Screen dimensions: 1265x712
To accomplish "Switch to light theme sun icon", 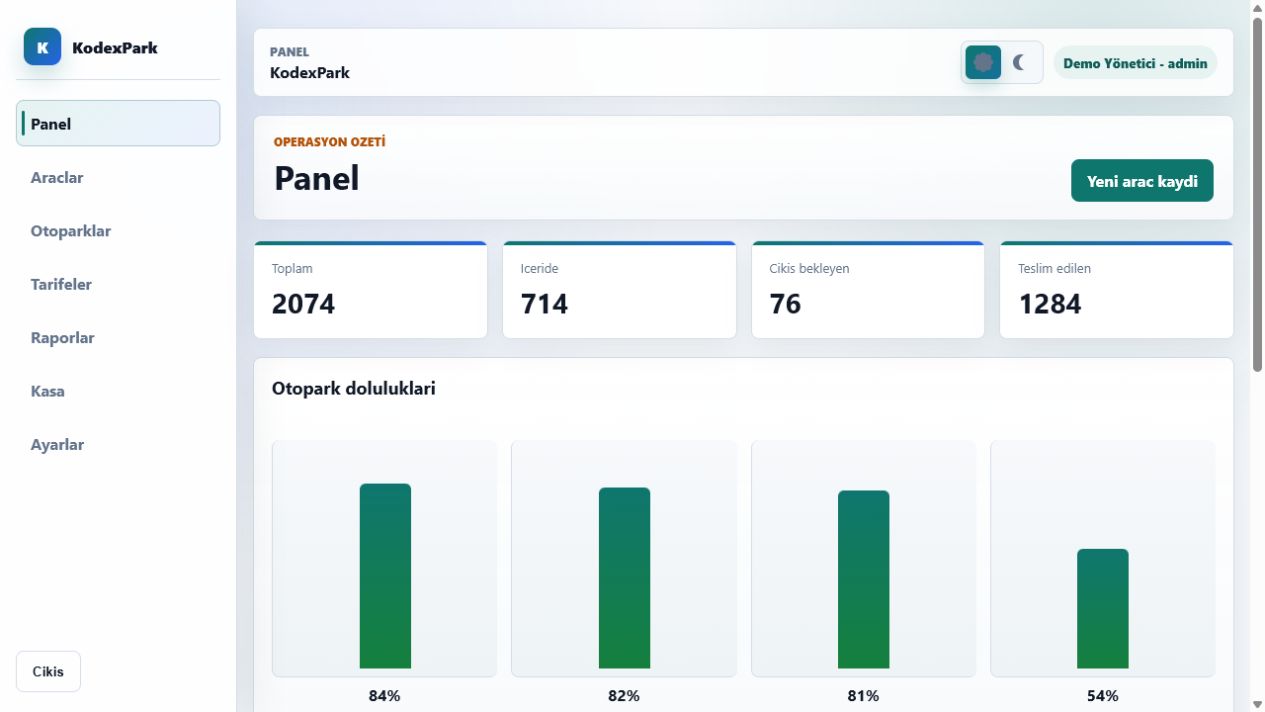I will click(983, 62).
